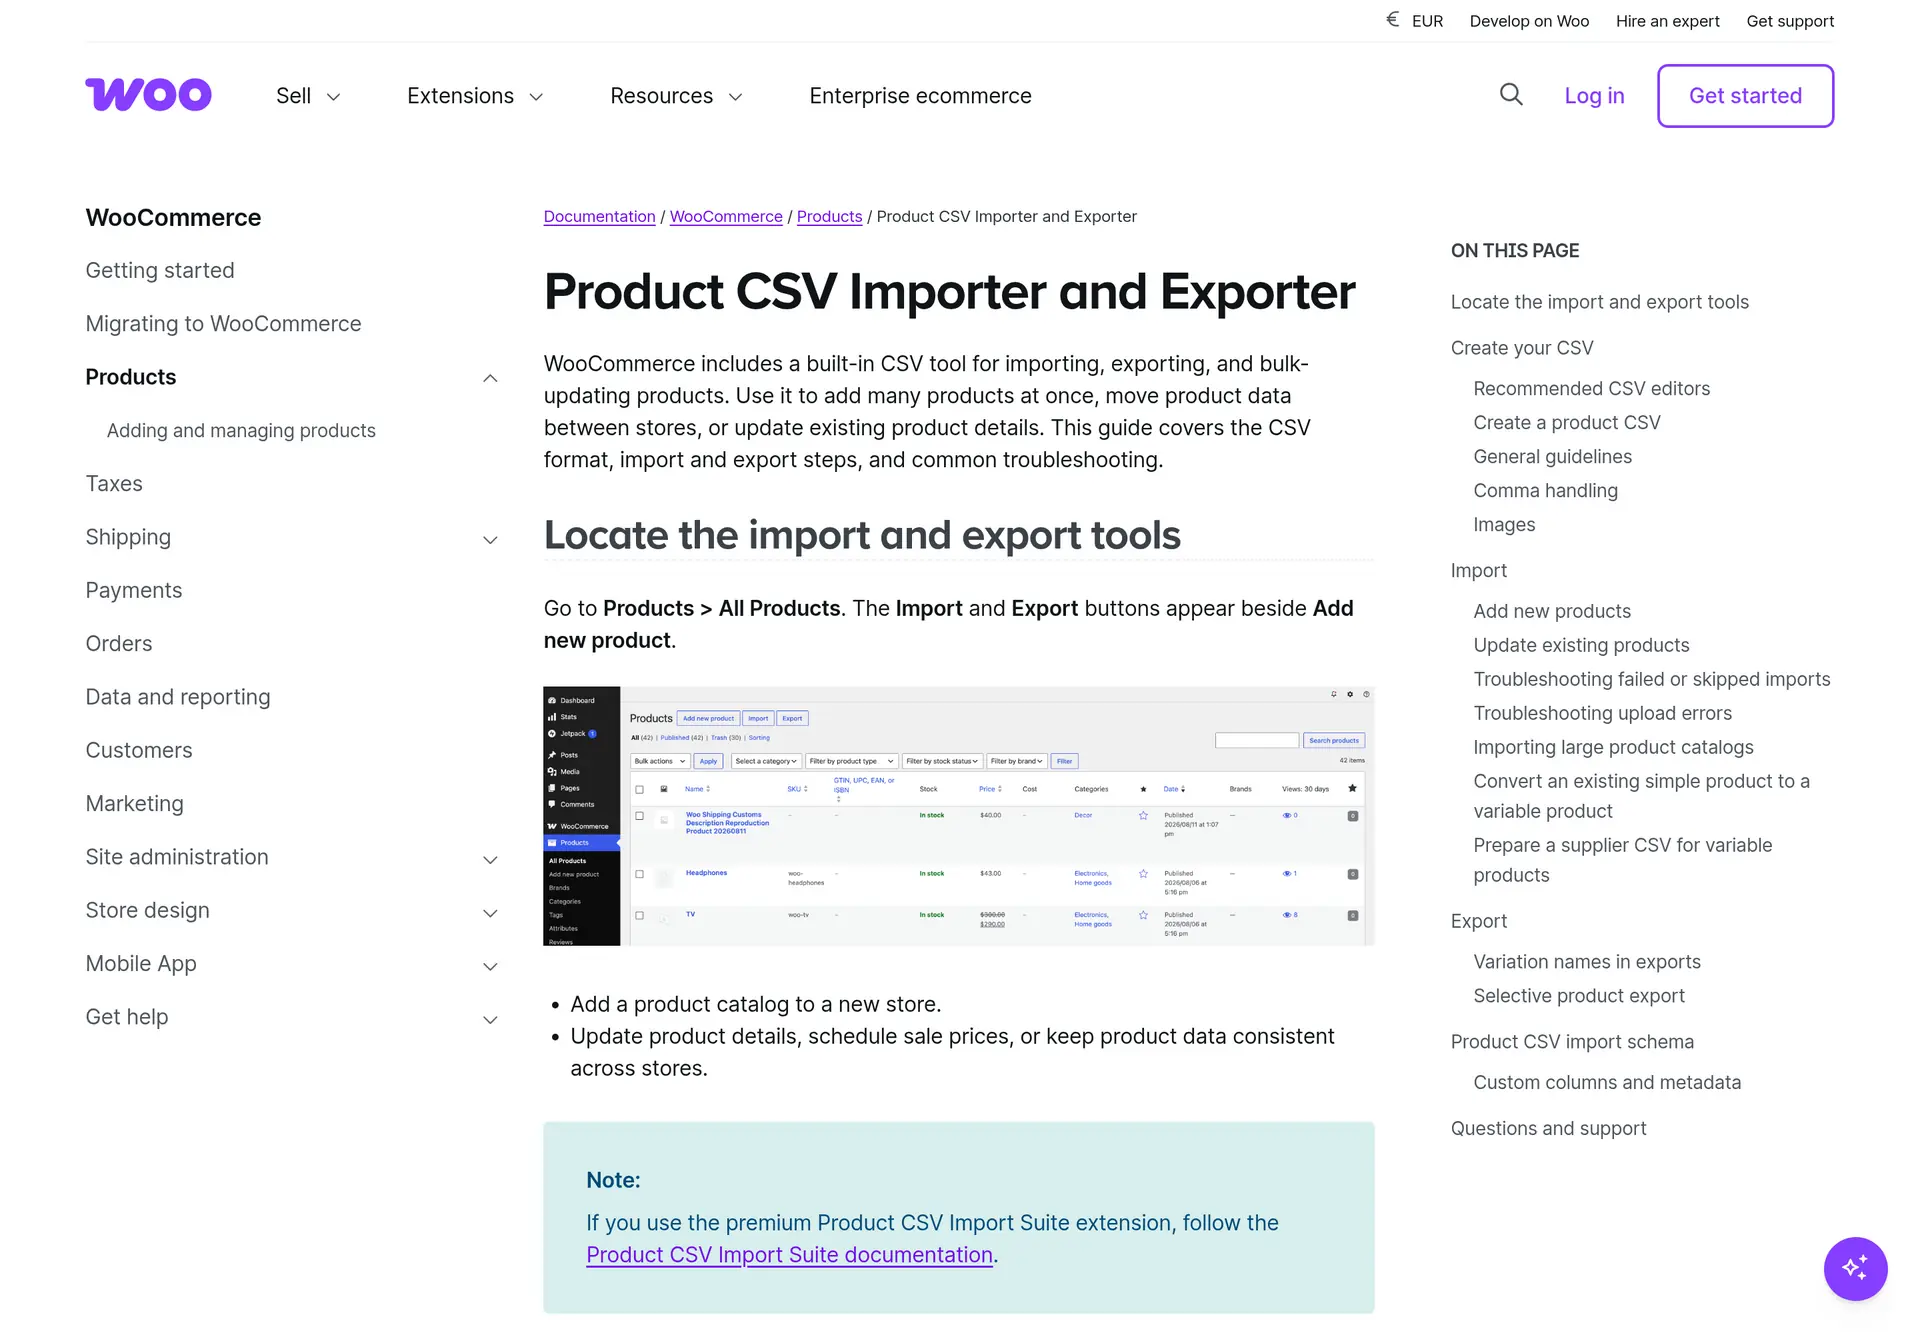Image resolution: width=1920 pixels, height=1333 pixels.
Task: Click the Log in link
Action: click(x=1594, y=96)
